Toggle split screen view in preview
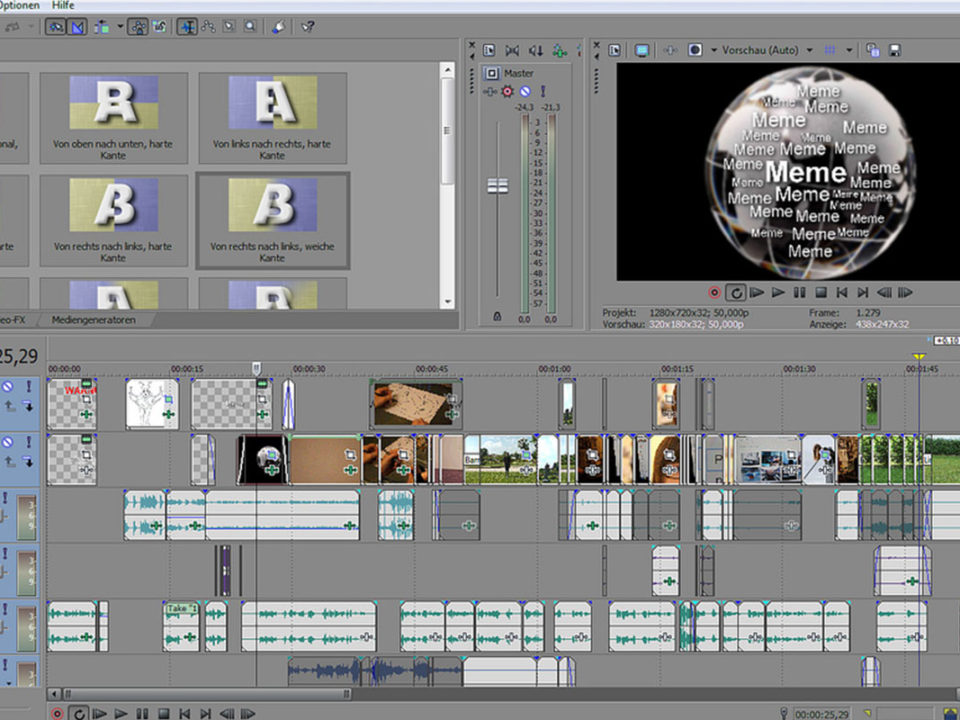This screenshot has height=720, width=960. [695, 50]
